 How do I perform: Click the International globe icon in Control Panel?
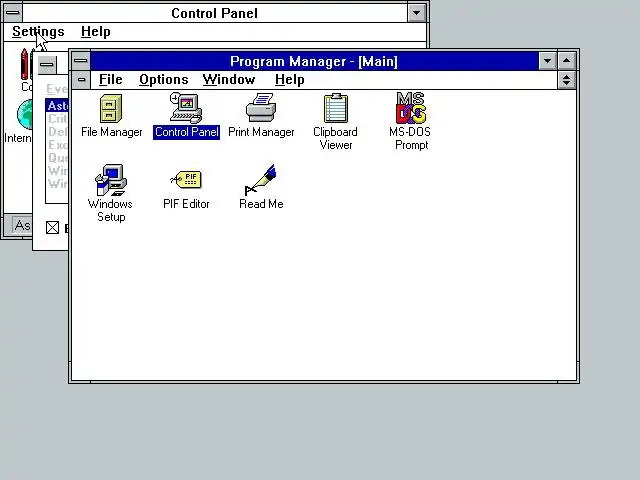pos(24,115)
